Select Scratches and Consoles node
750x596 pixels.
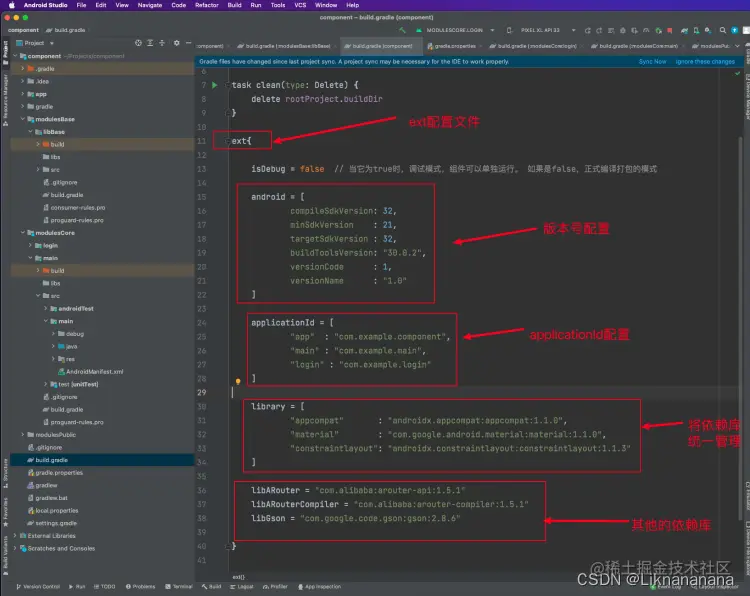click(x=57, y=549)
